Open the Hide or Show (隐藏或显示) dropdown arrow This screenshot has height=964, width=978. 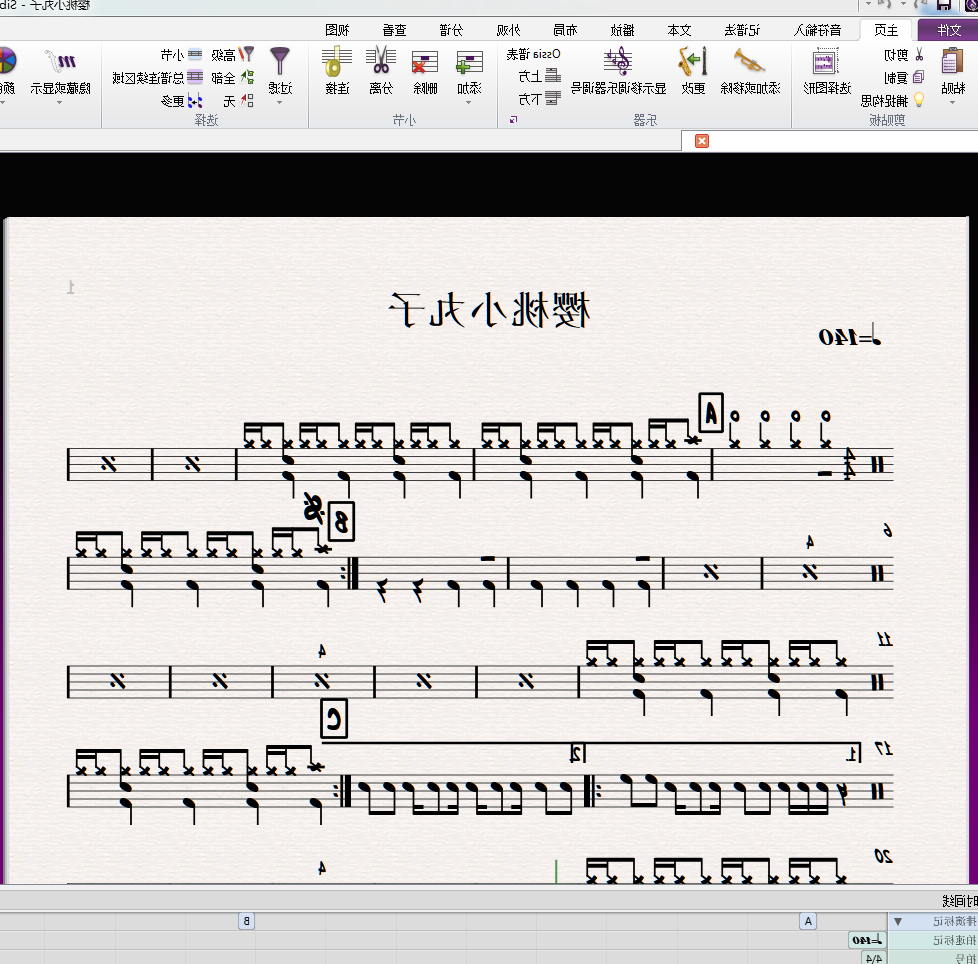tap(60, 102)
